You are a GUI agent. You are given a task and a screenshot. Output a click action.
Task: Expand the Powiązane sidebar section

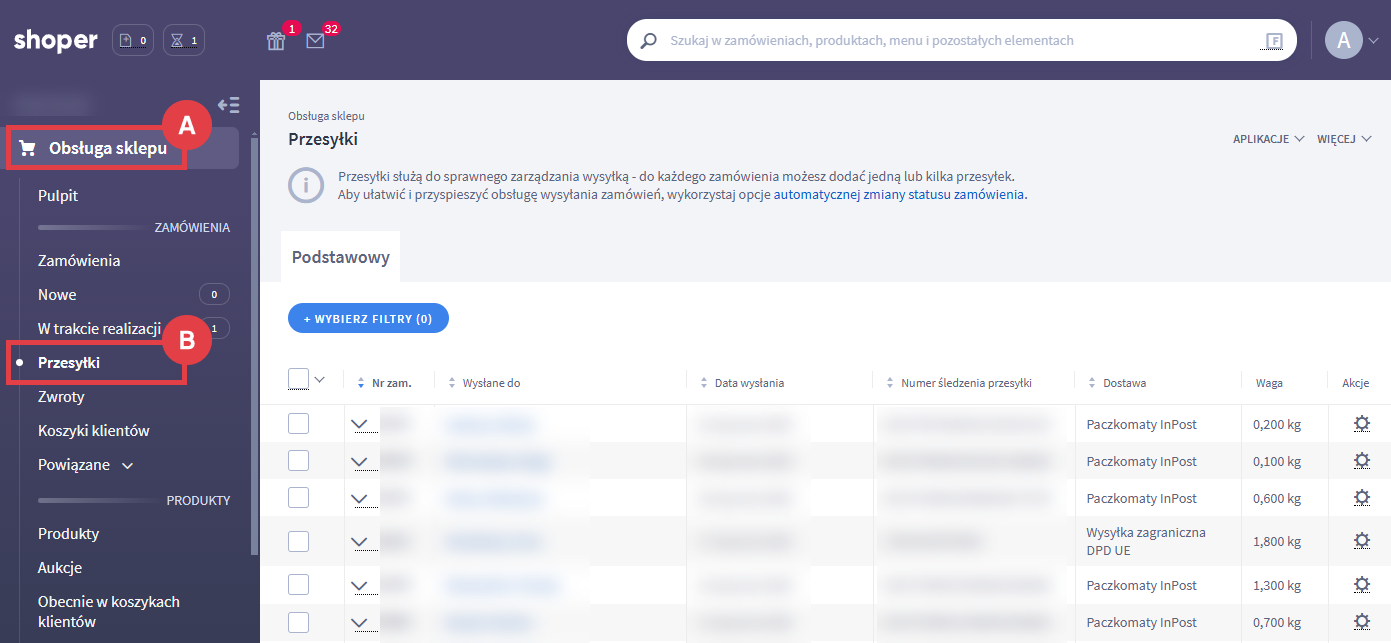[85, 465]
